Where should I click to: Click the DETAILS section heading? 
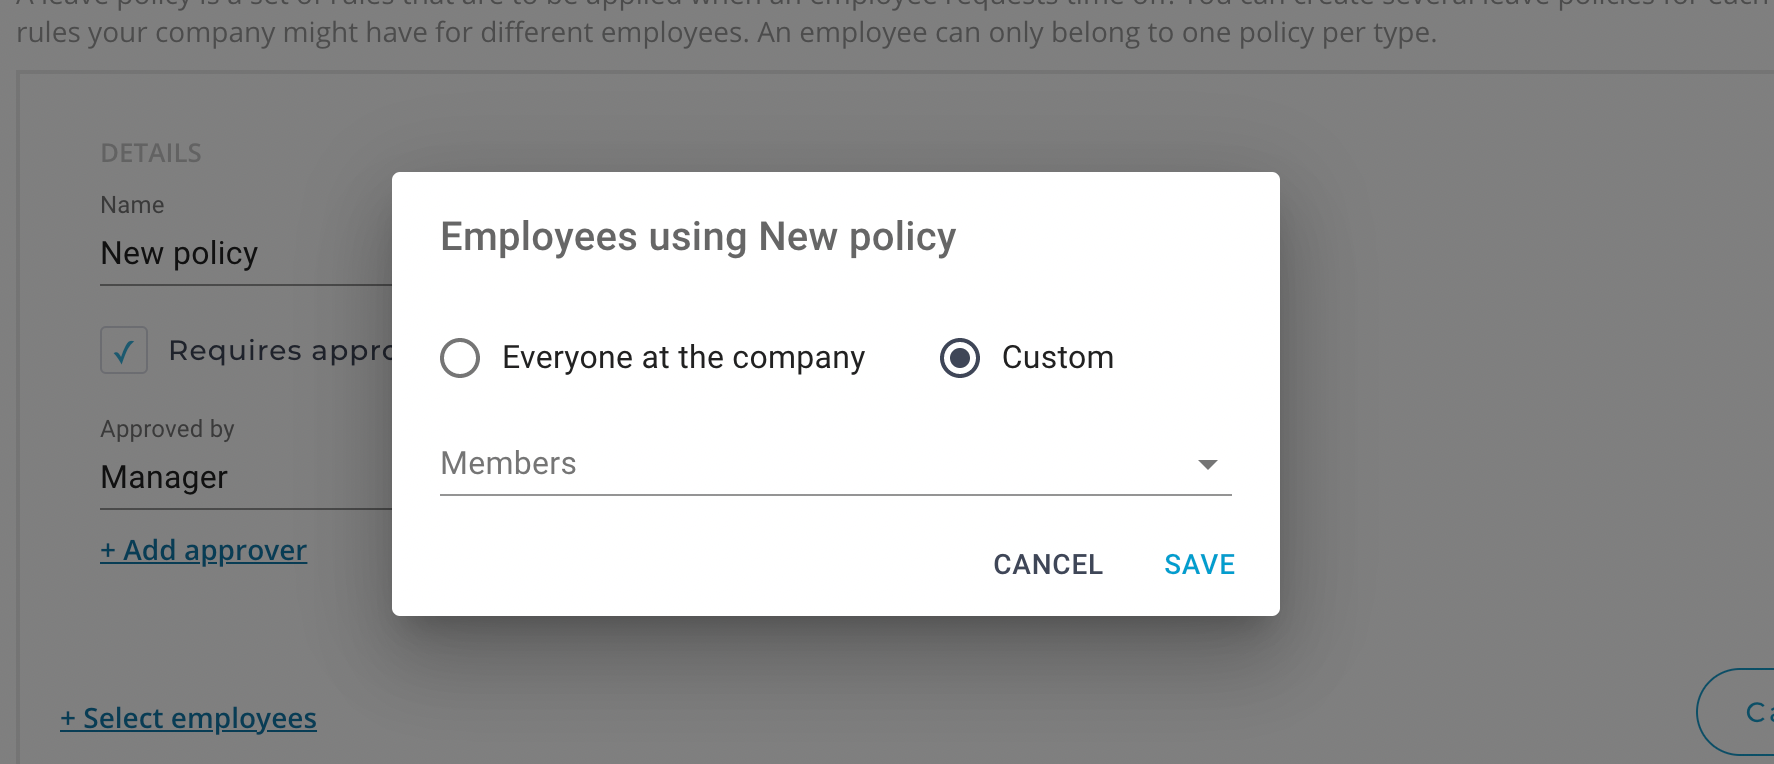point(151,154)
